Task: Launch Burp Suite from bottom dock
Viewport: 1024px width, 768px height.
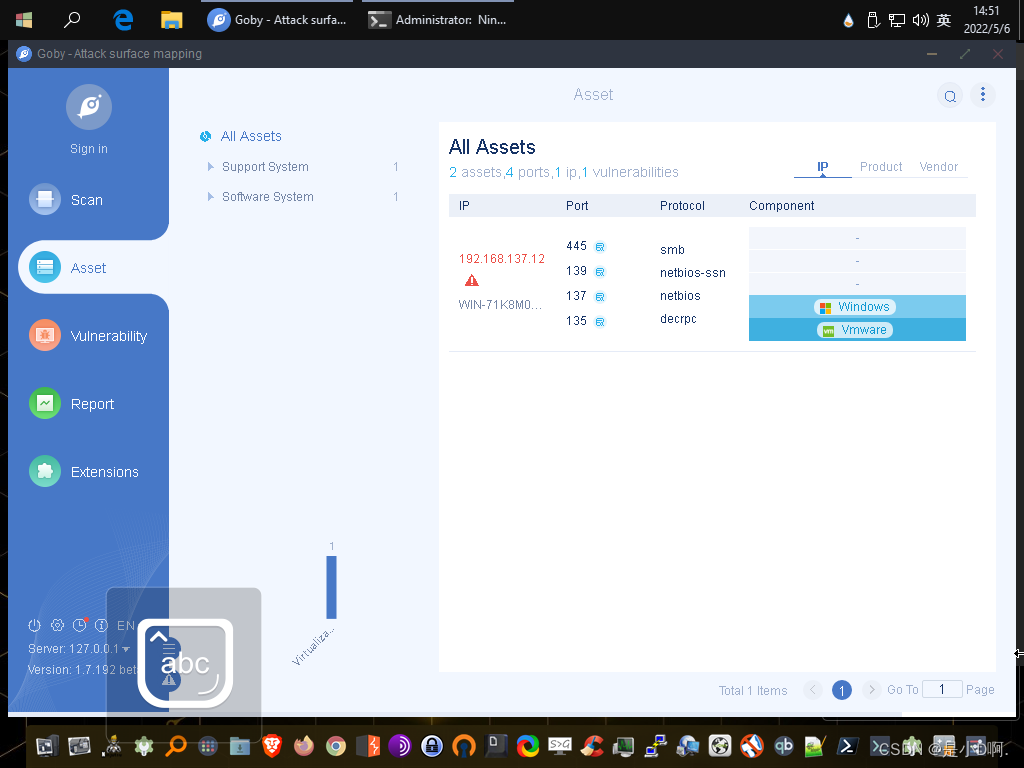Action: point(368,745)
